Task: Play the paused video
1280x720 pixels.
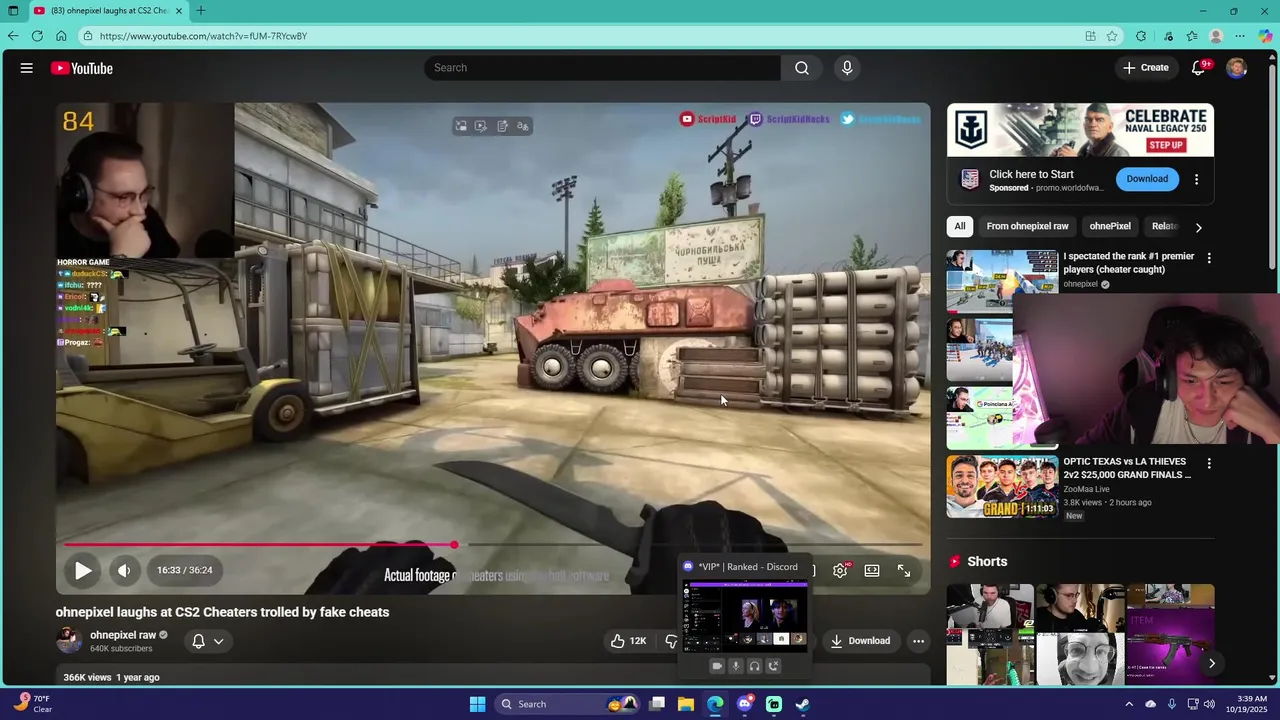Action: tap(83, 570)
